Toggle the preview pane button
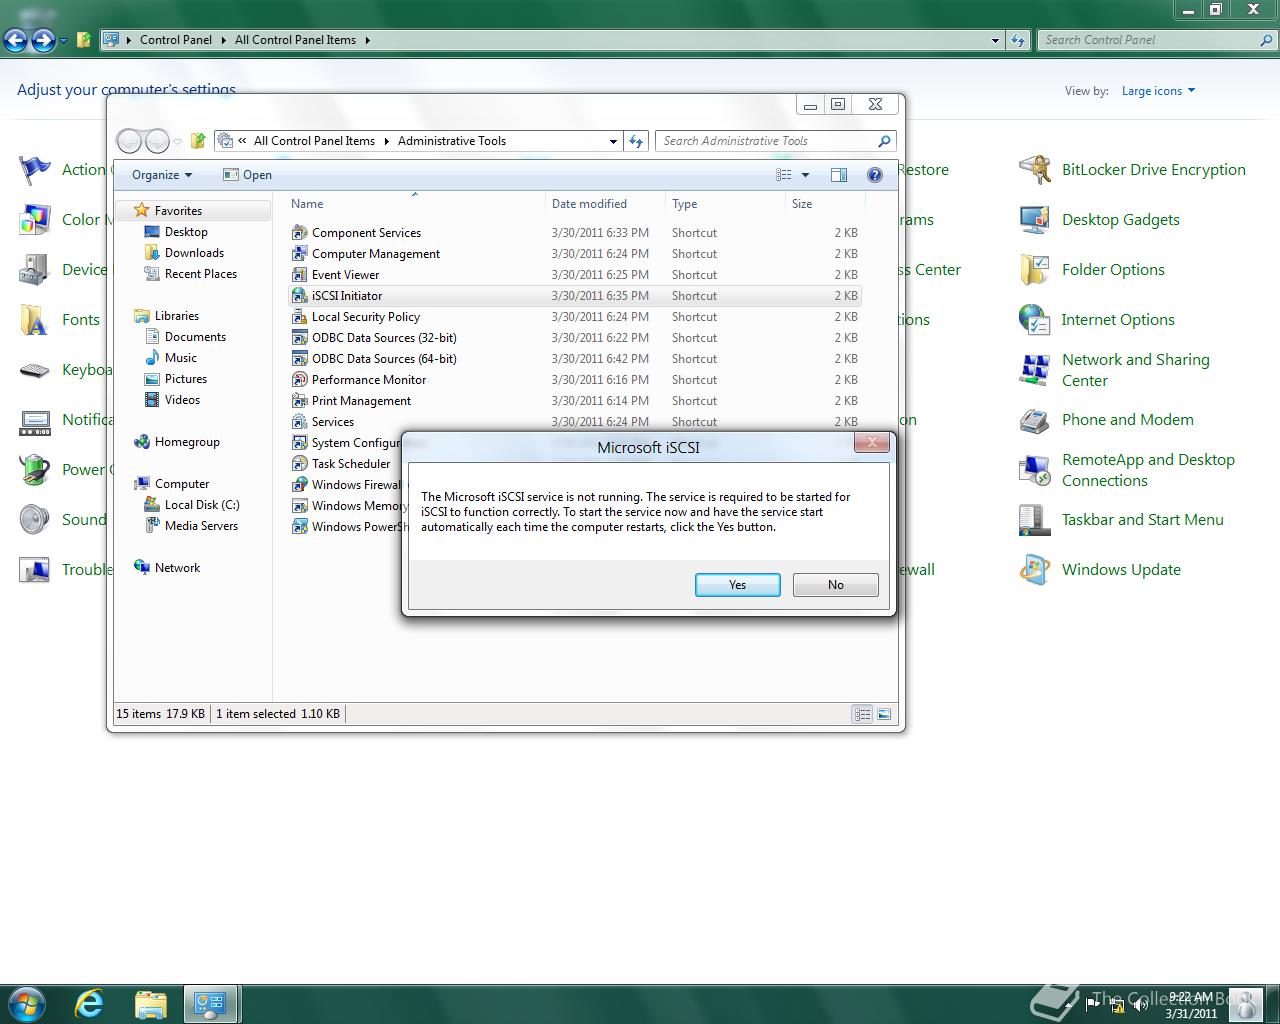 pyautogui.click(x=839, y=175)
